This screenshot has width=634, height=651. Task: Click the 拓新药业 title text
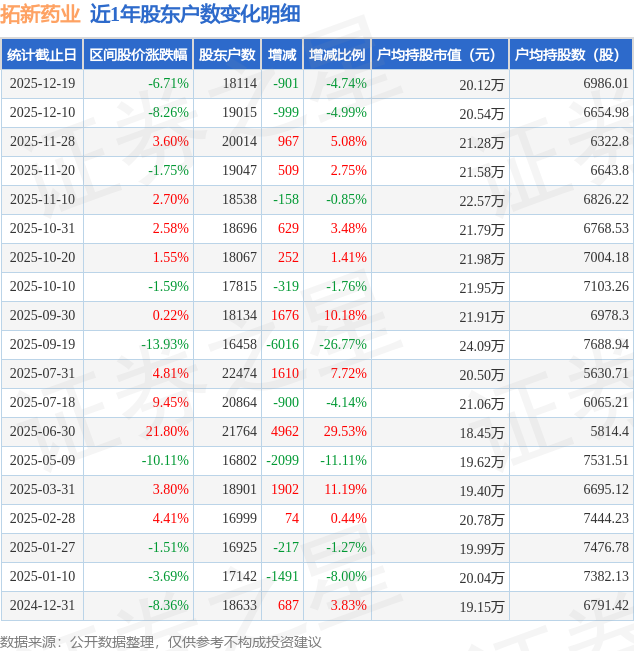41,15
